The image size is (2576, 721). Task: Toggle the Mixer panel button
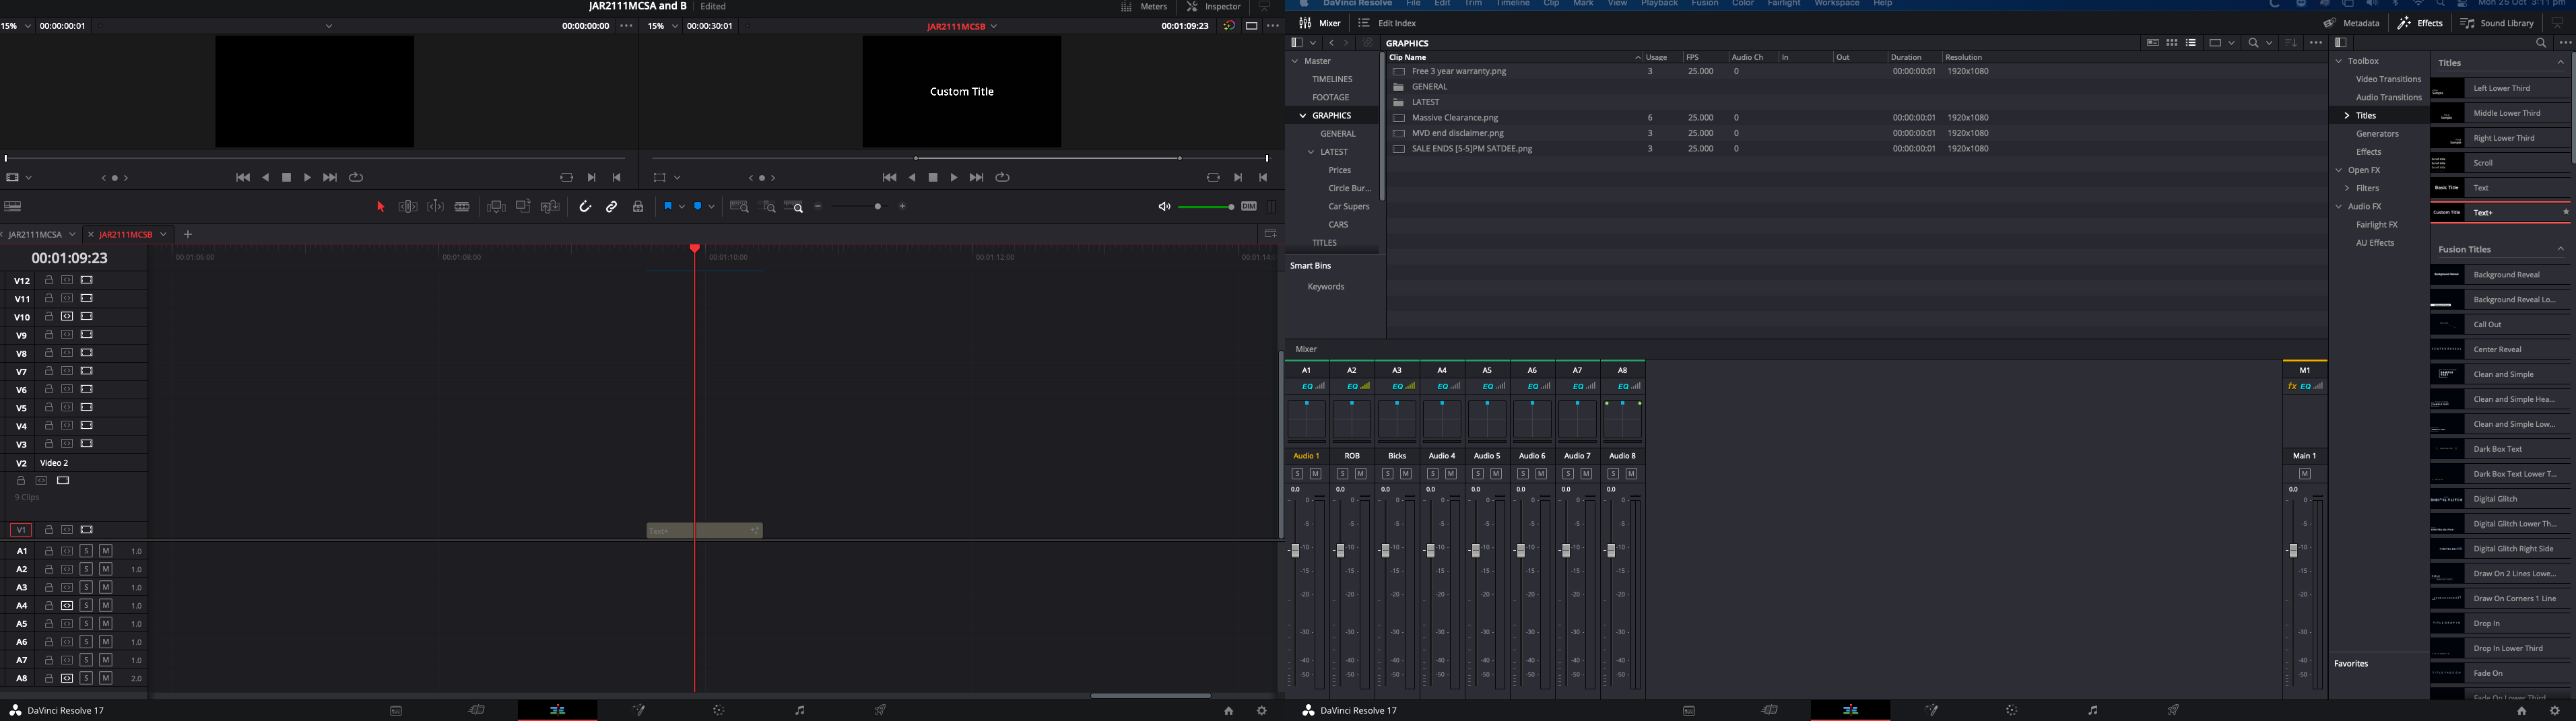(x=1320, y=23)
